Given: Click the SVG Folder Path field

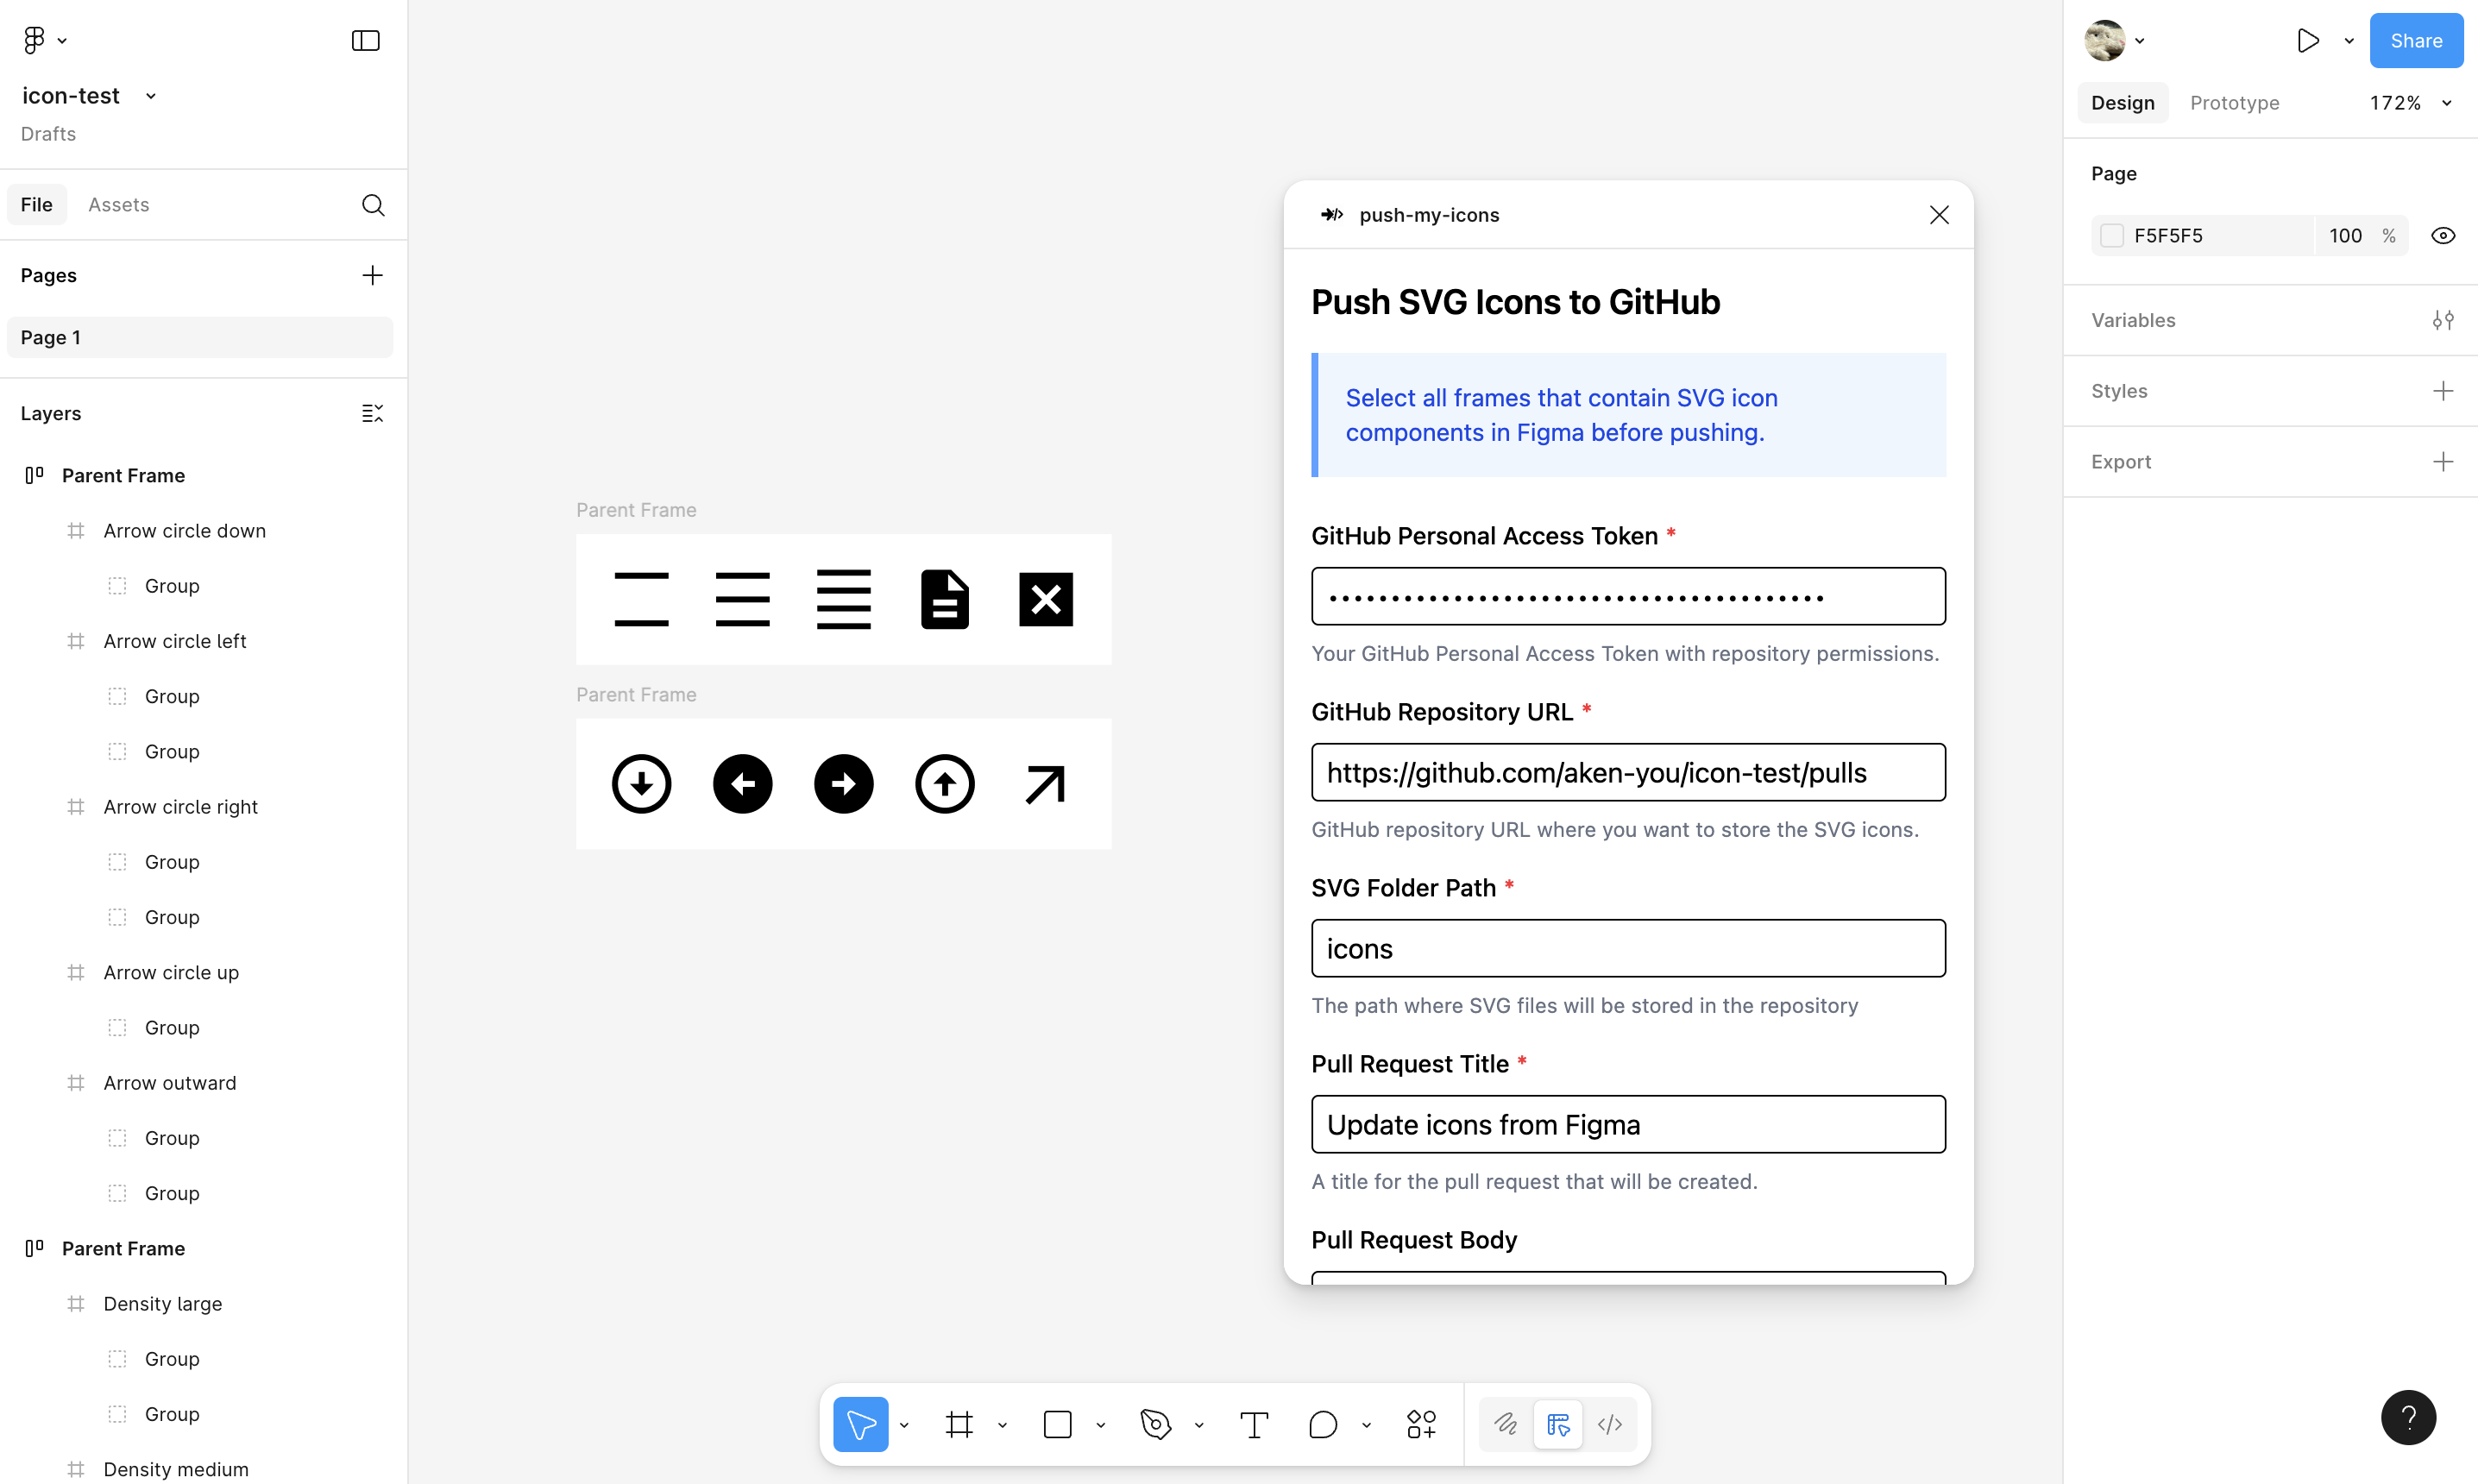Looking at the screenshot, I should click(x=1628, y=948).
